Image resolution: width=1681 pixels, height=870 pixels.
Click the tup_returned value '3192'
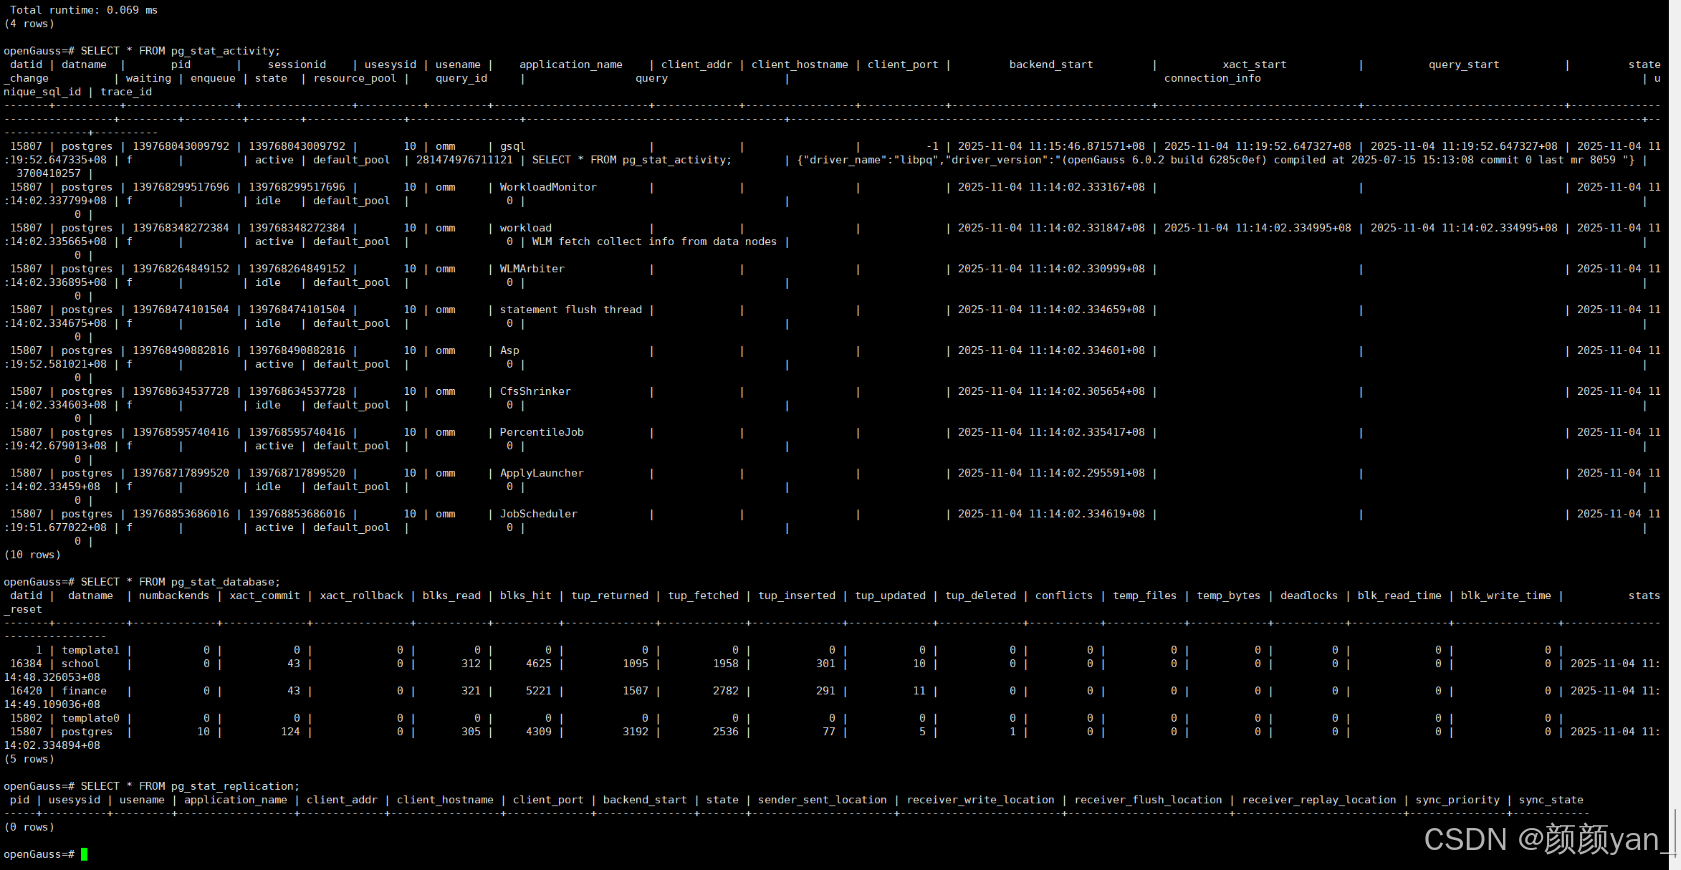636,732
